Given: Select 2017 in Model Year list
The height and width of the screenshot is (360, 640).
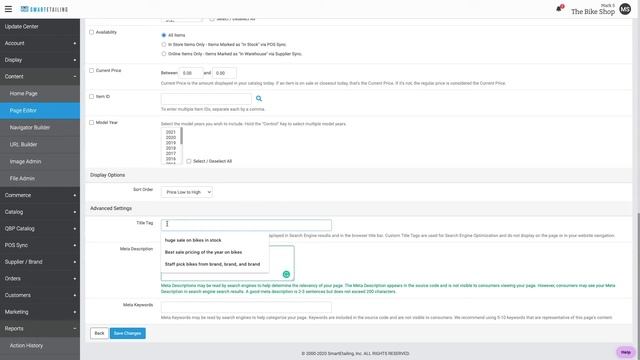Looking at the screenshot, I should click(171, 153).
